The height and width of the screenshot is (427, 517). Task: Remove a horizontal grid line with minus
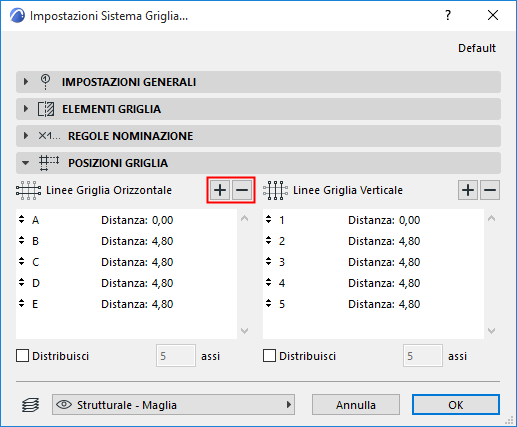tap(242, 190)
